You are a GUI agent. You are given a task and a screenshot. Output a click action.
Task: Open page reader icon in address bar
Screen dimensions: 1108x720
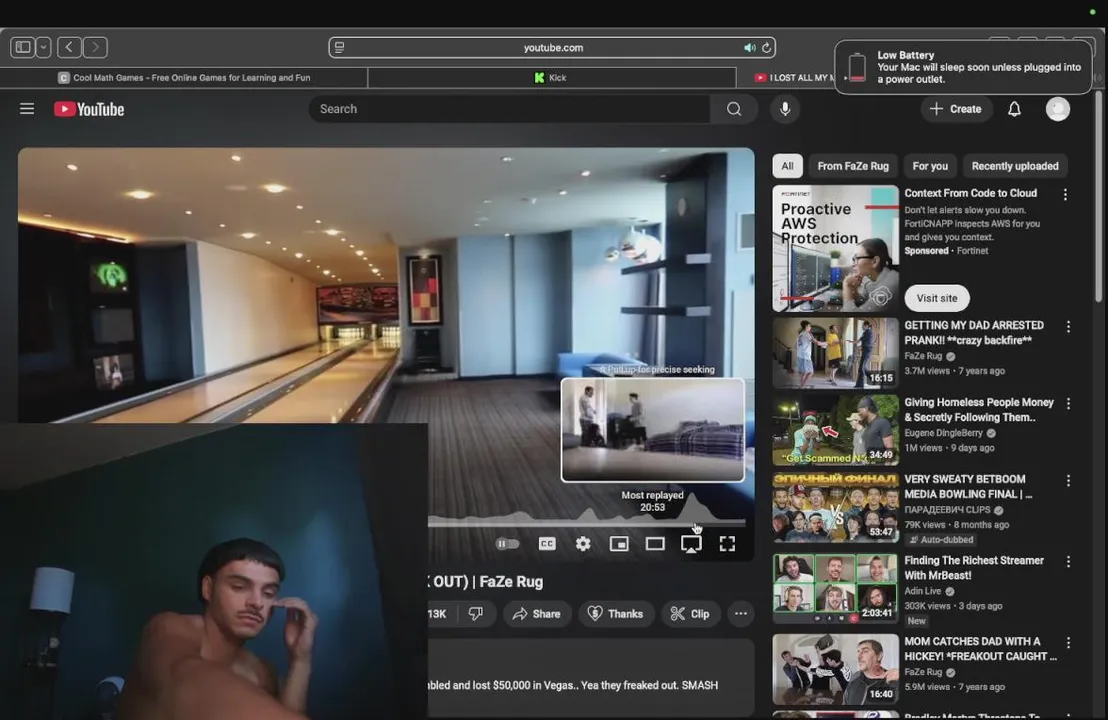340,47
